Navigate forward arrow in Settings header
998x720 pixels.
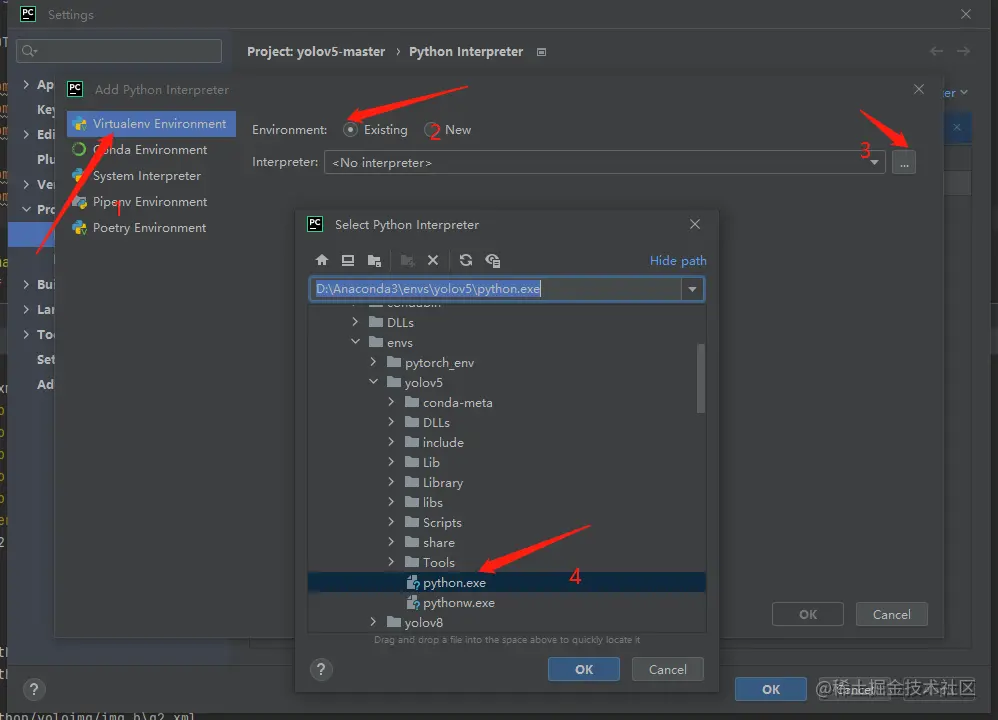tap(964, 51)
